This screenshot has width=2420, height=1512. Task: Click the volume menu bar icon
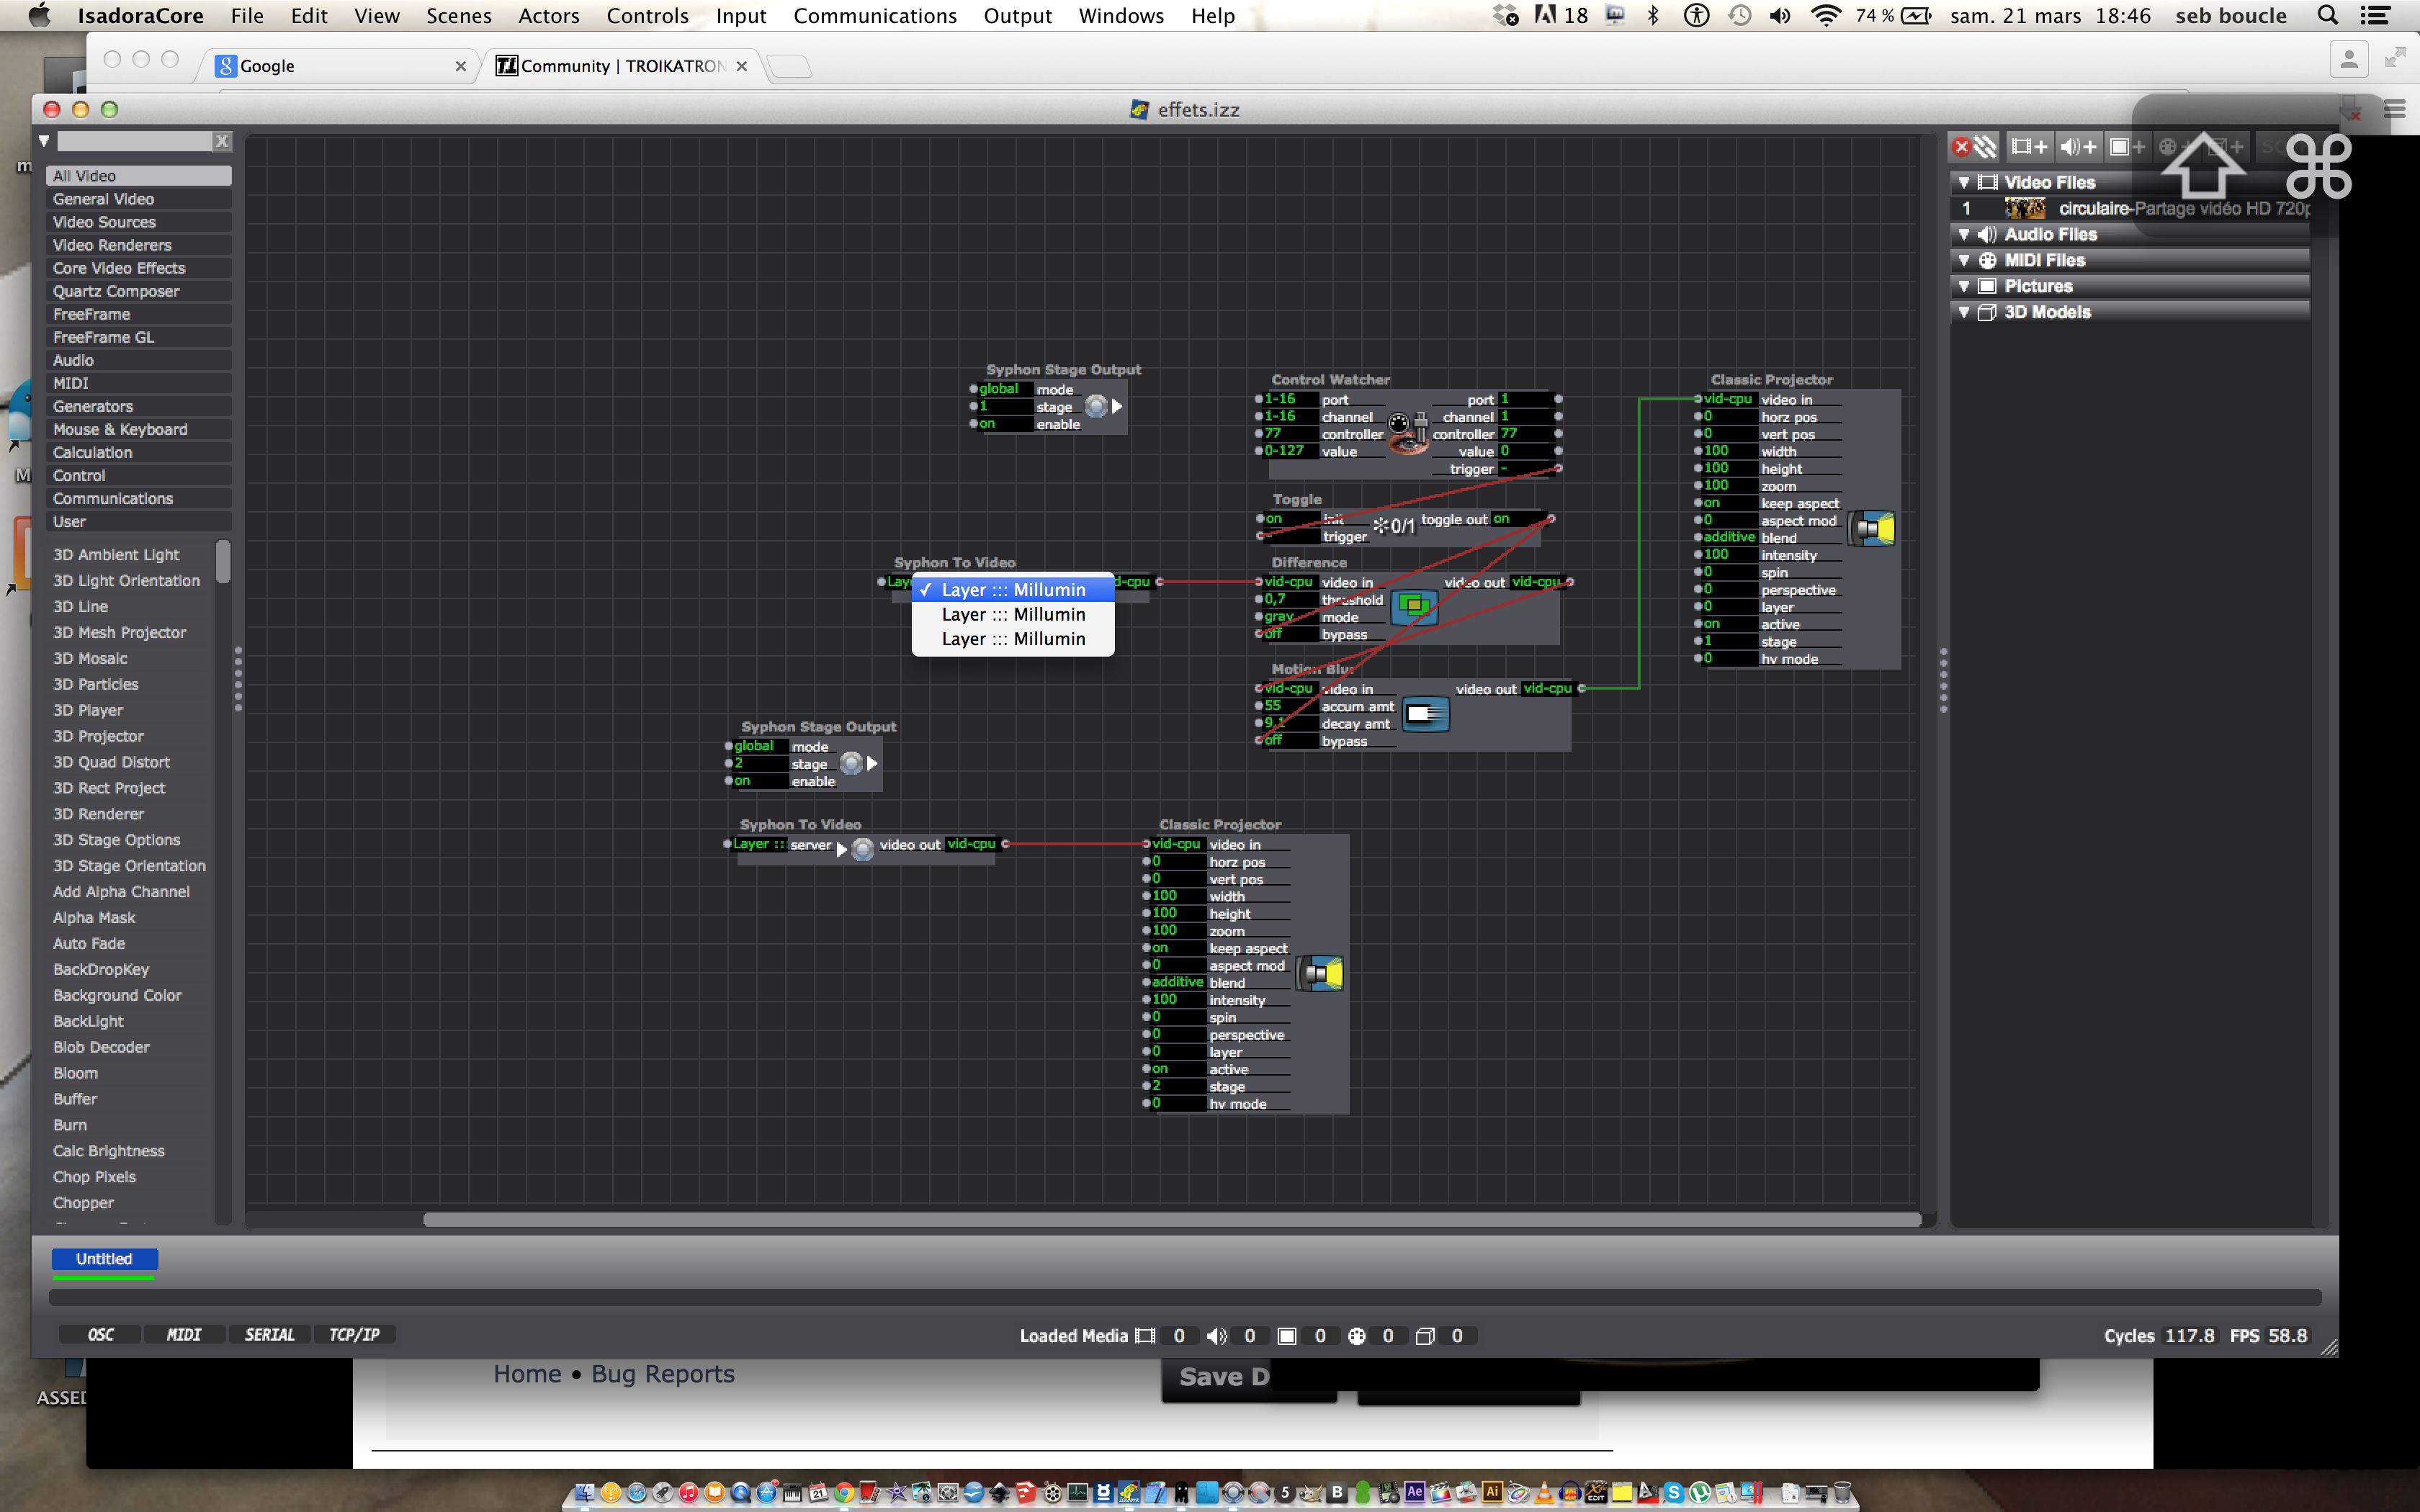pyautogui.click(x=1780, y=15)
